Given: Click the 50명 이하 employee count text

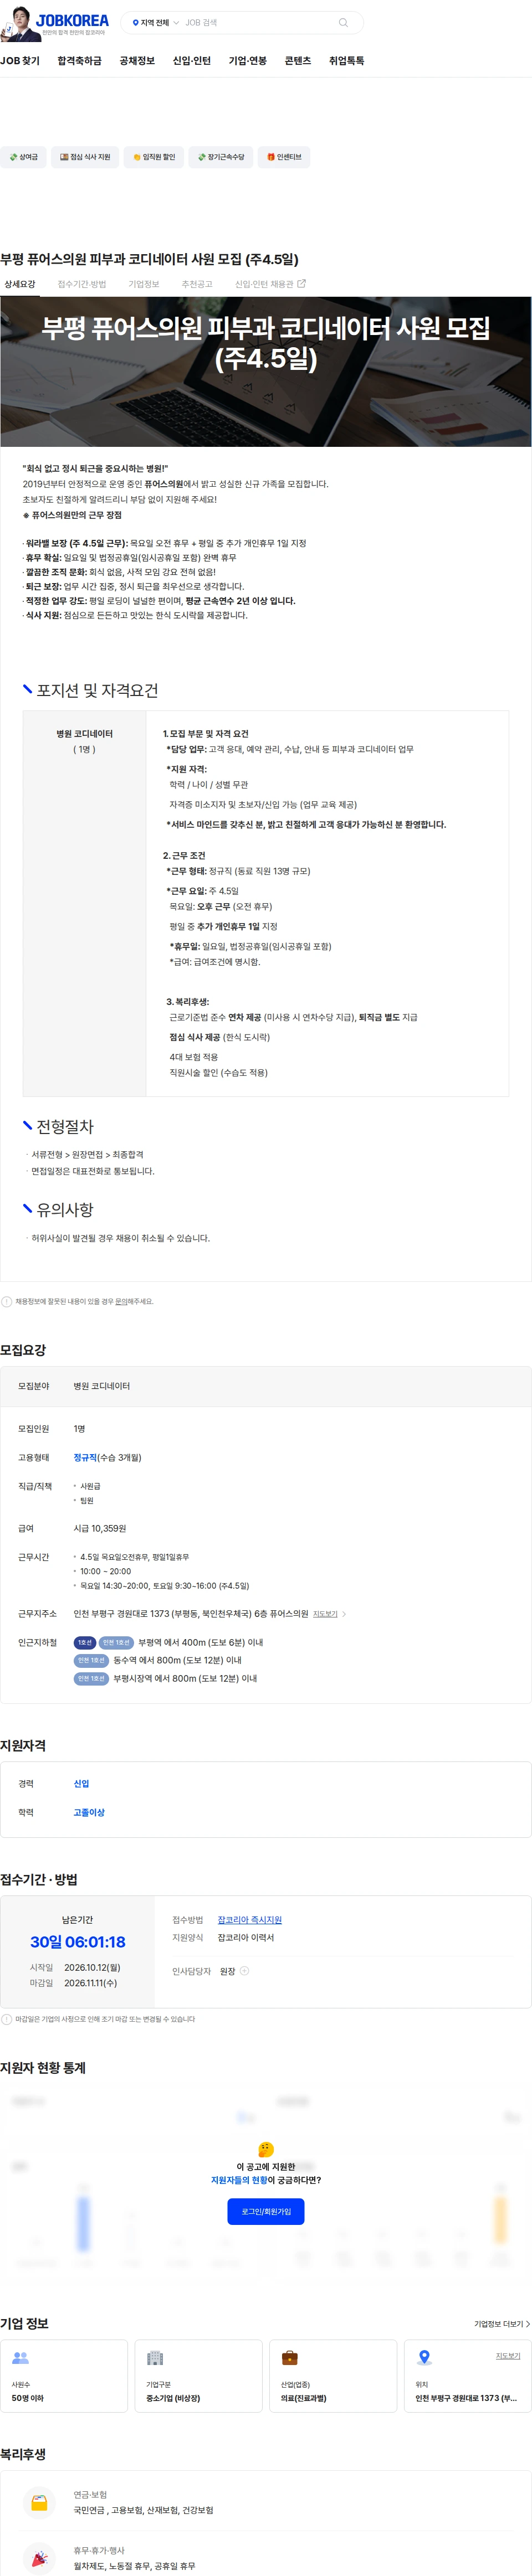Looking at the screenshot, I should coord(28,2399).
